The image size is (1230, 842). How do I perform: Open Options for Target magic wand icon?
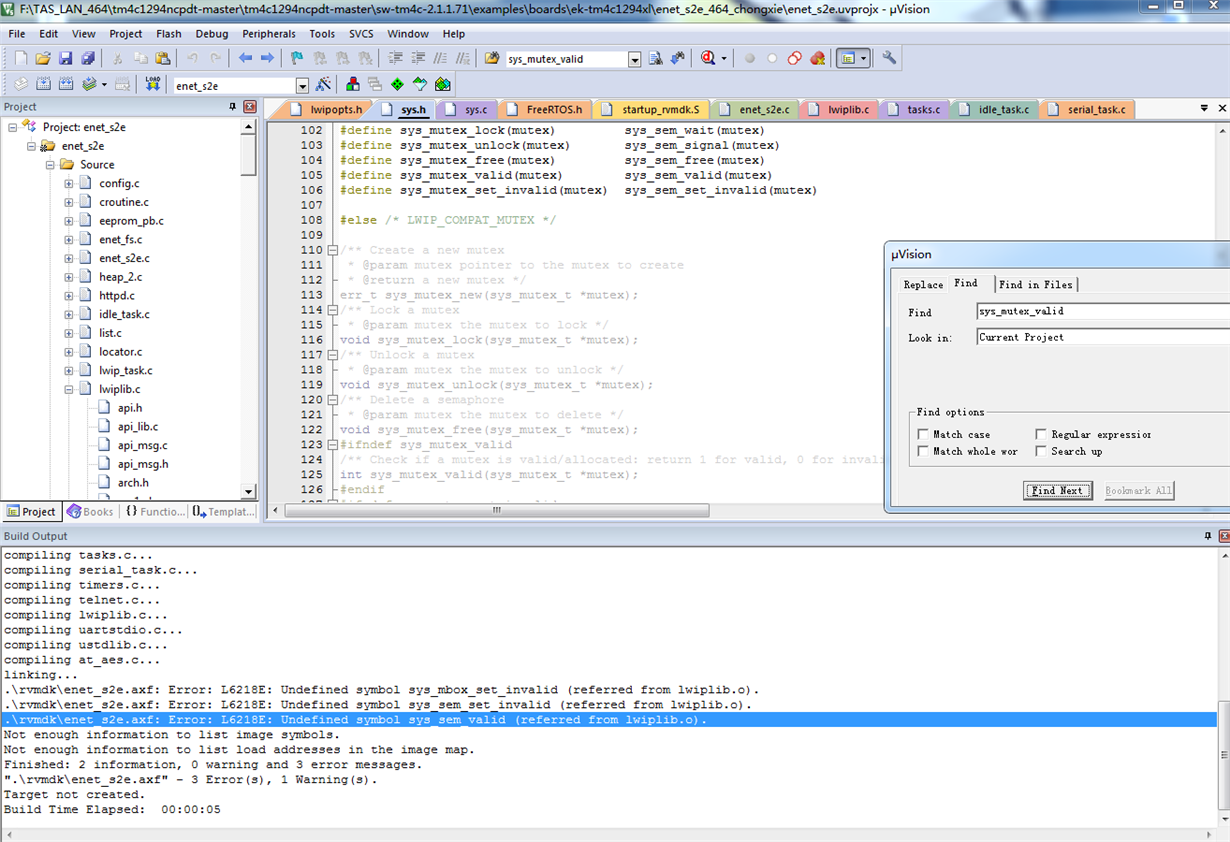pyautogui.click(x=323, y=85)
